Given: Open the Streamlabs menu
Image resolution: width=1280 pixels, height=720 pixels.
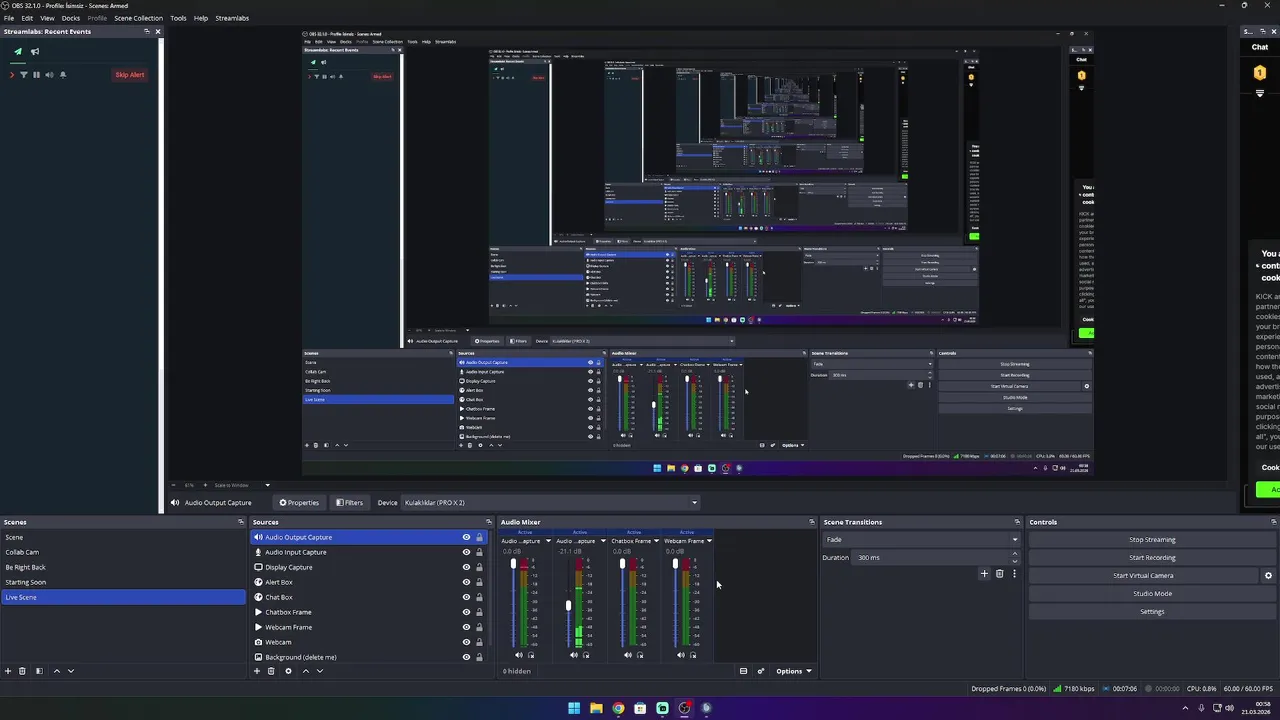Looking at the screenshot, I should click(x=232, y=18).
